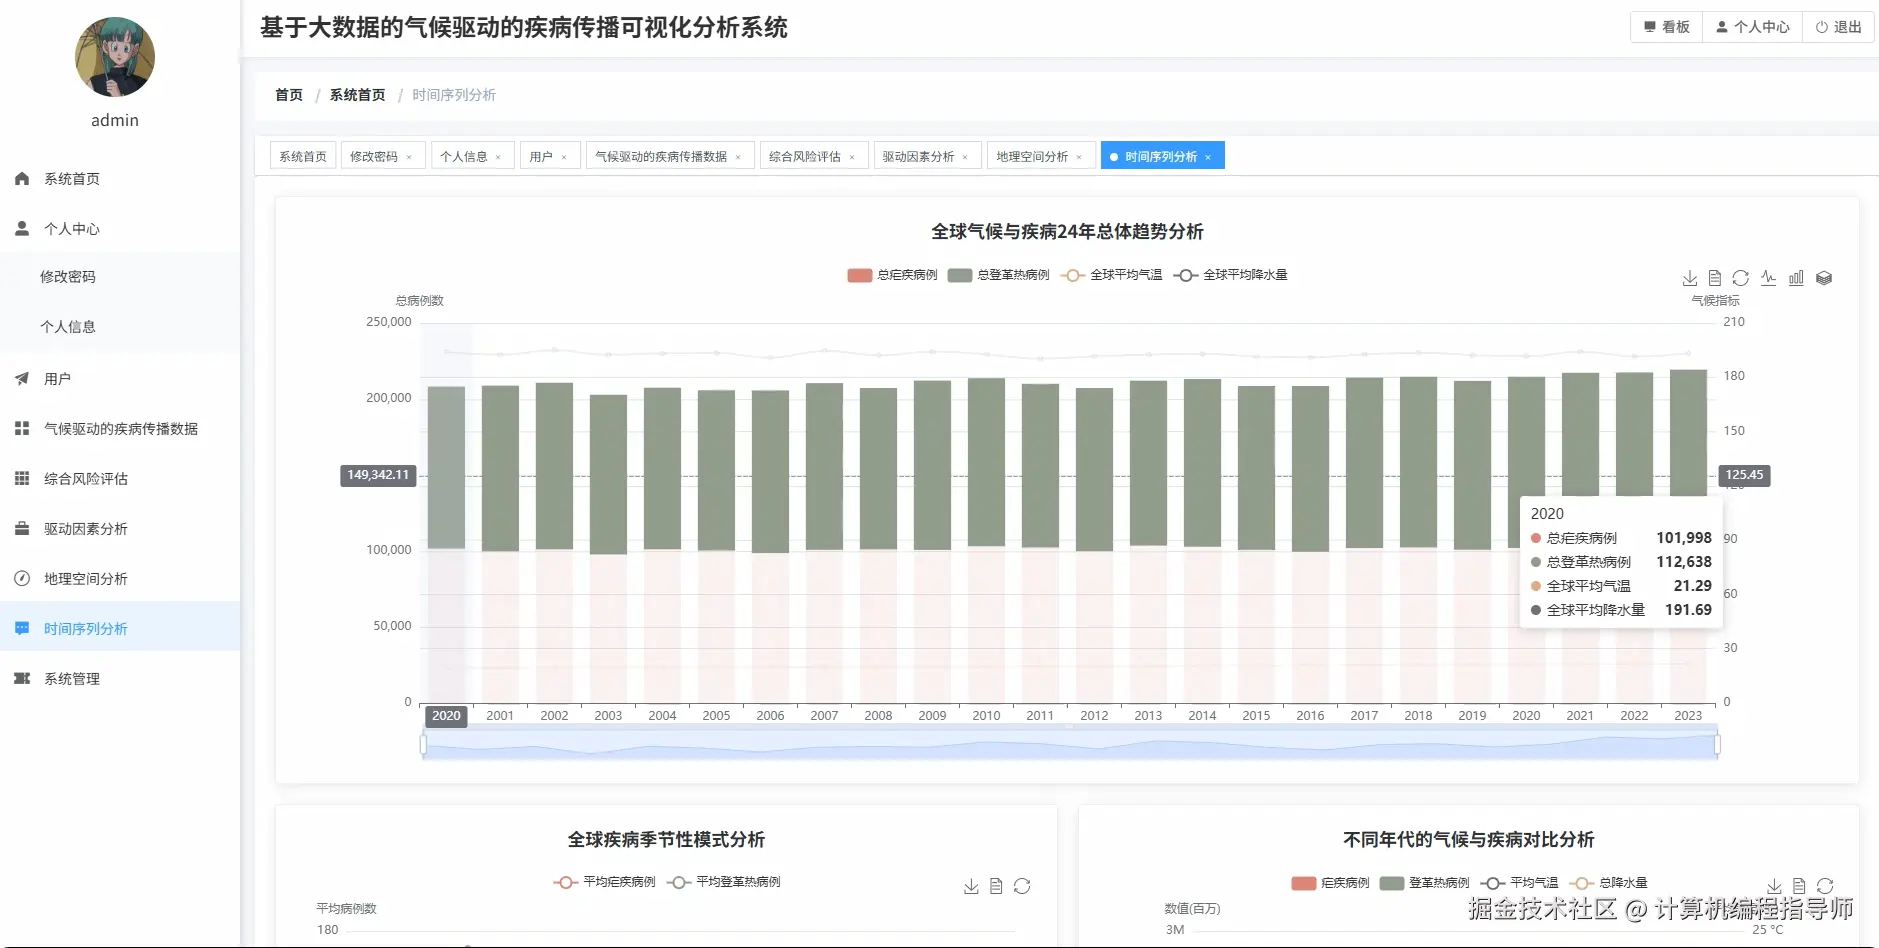Expand the 用户 sidebar section
The height and width of the screenshot is (948, 1879).
pyautogui.click(x=56, y=378)
